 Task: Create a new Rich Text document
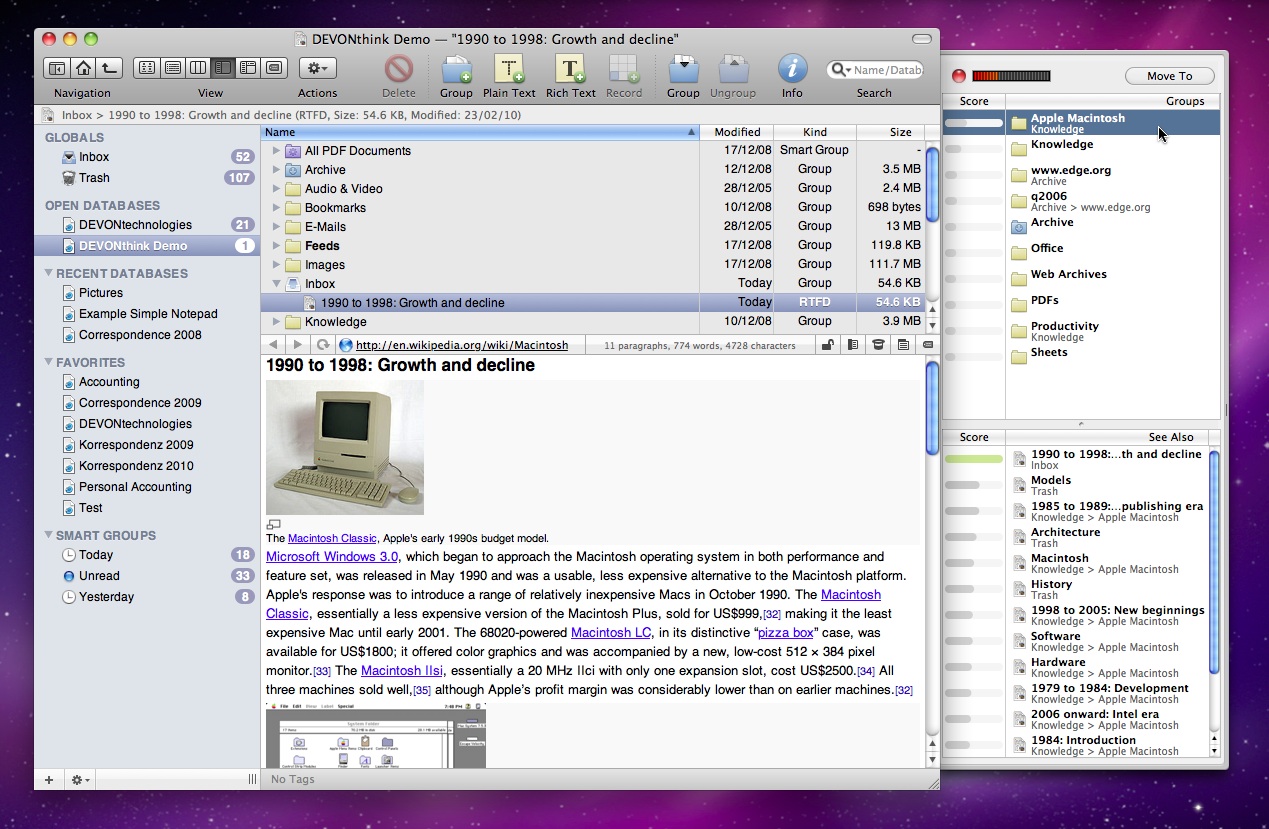click(x=571, y=69)
